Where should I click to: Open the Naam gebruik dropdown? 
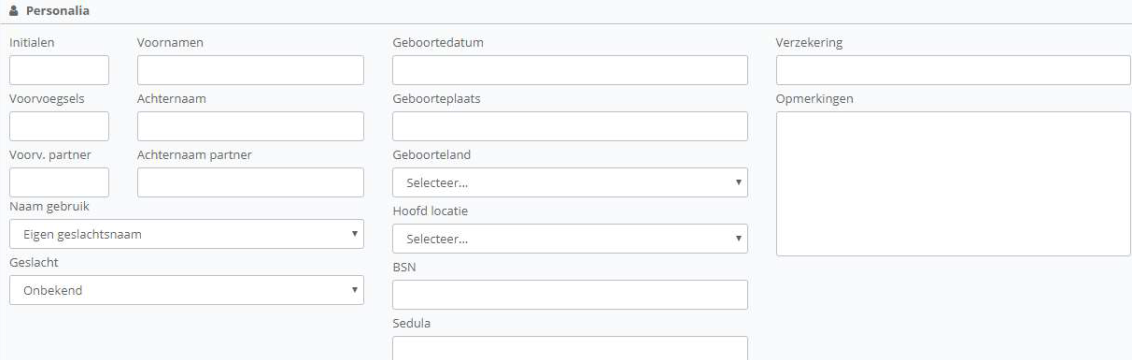[186, 234]
